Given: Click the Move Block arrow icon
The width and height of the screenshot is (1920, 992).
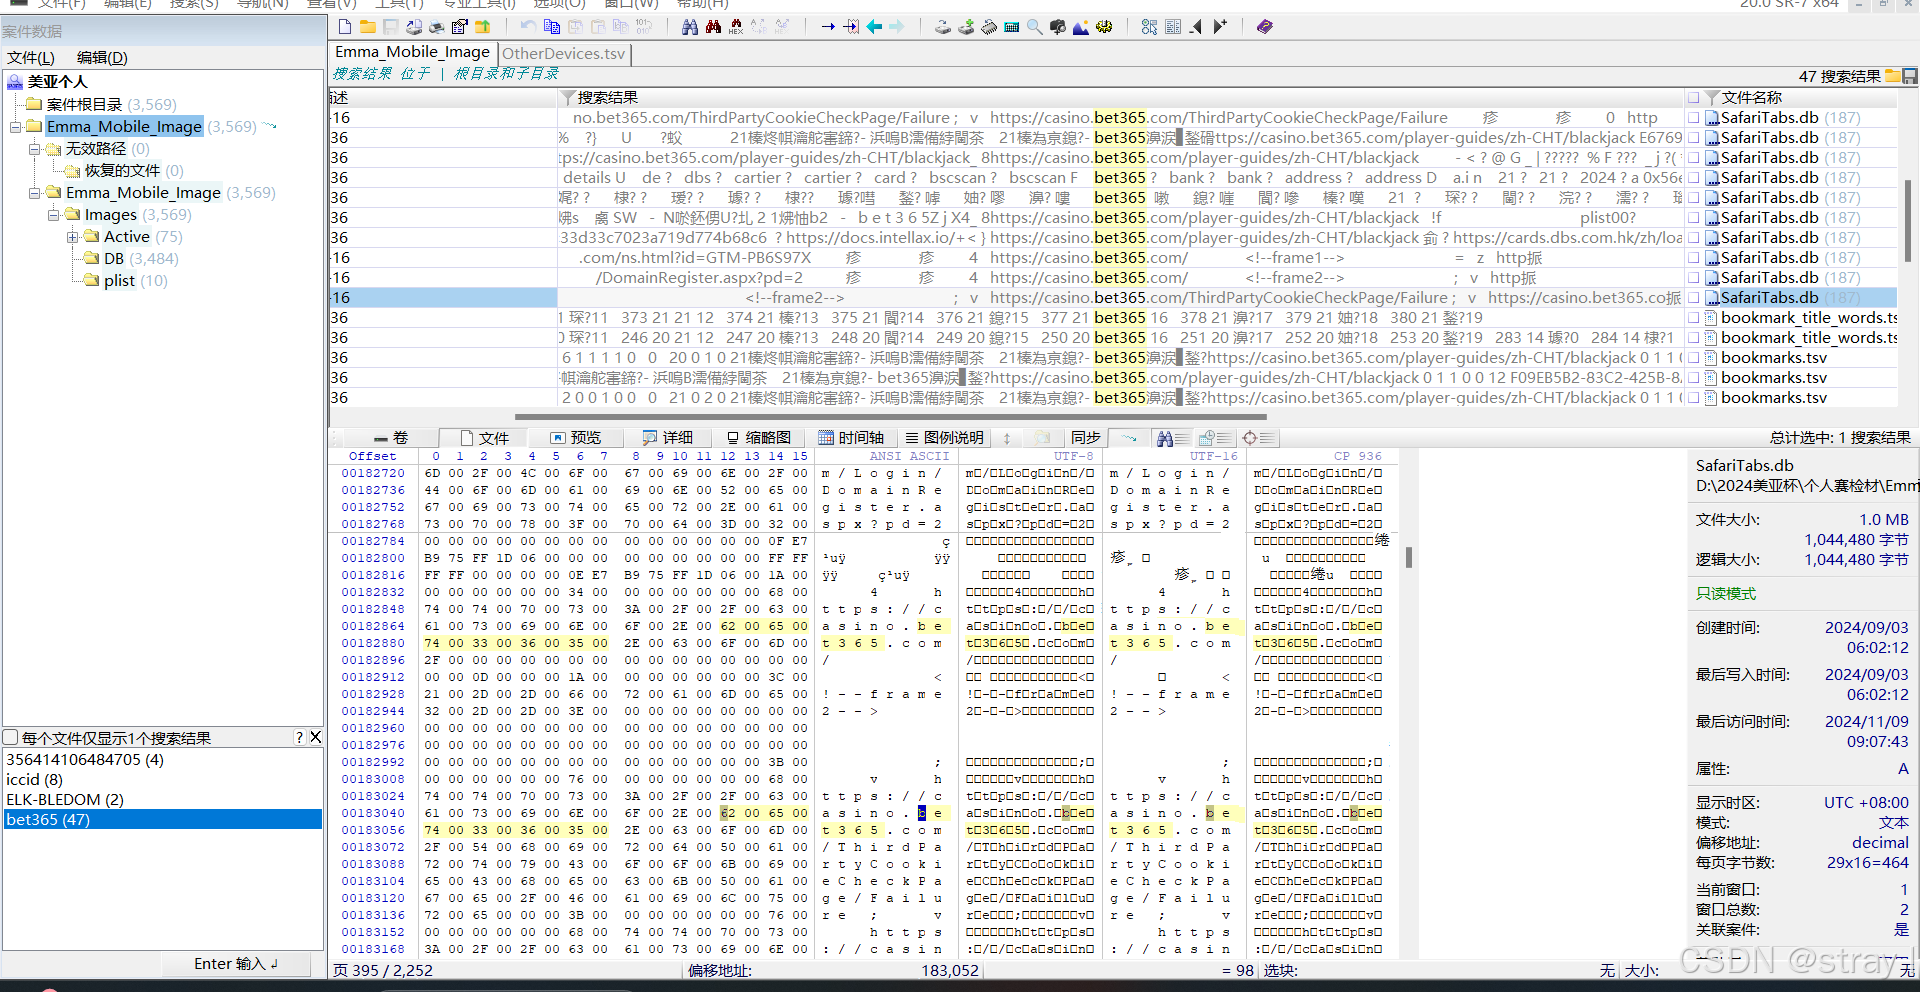Looking at the screenshot, I should (x=851, y=27).
